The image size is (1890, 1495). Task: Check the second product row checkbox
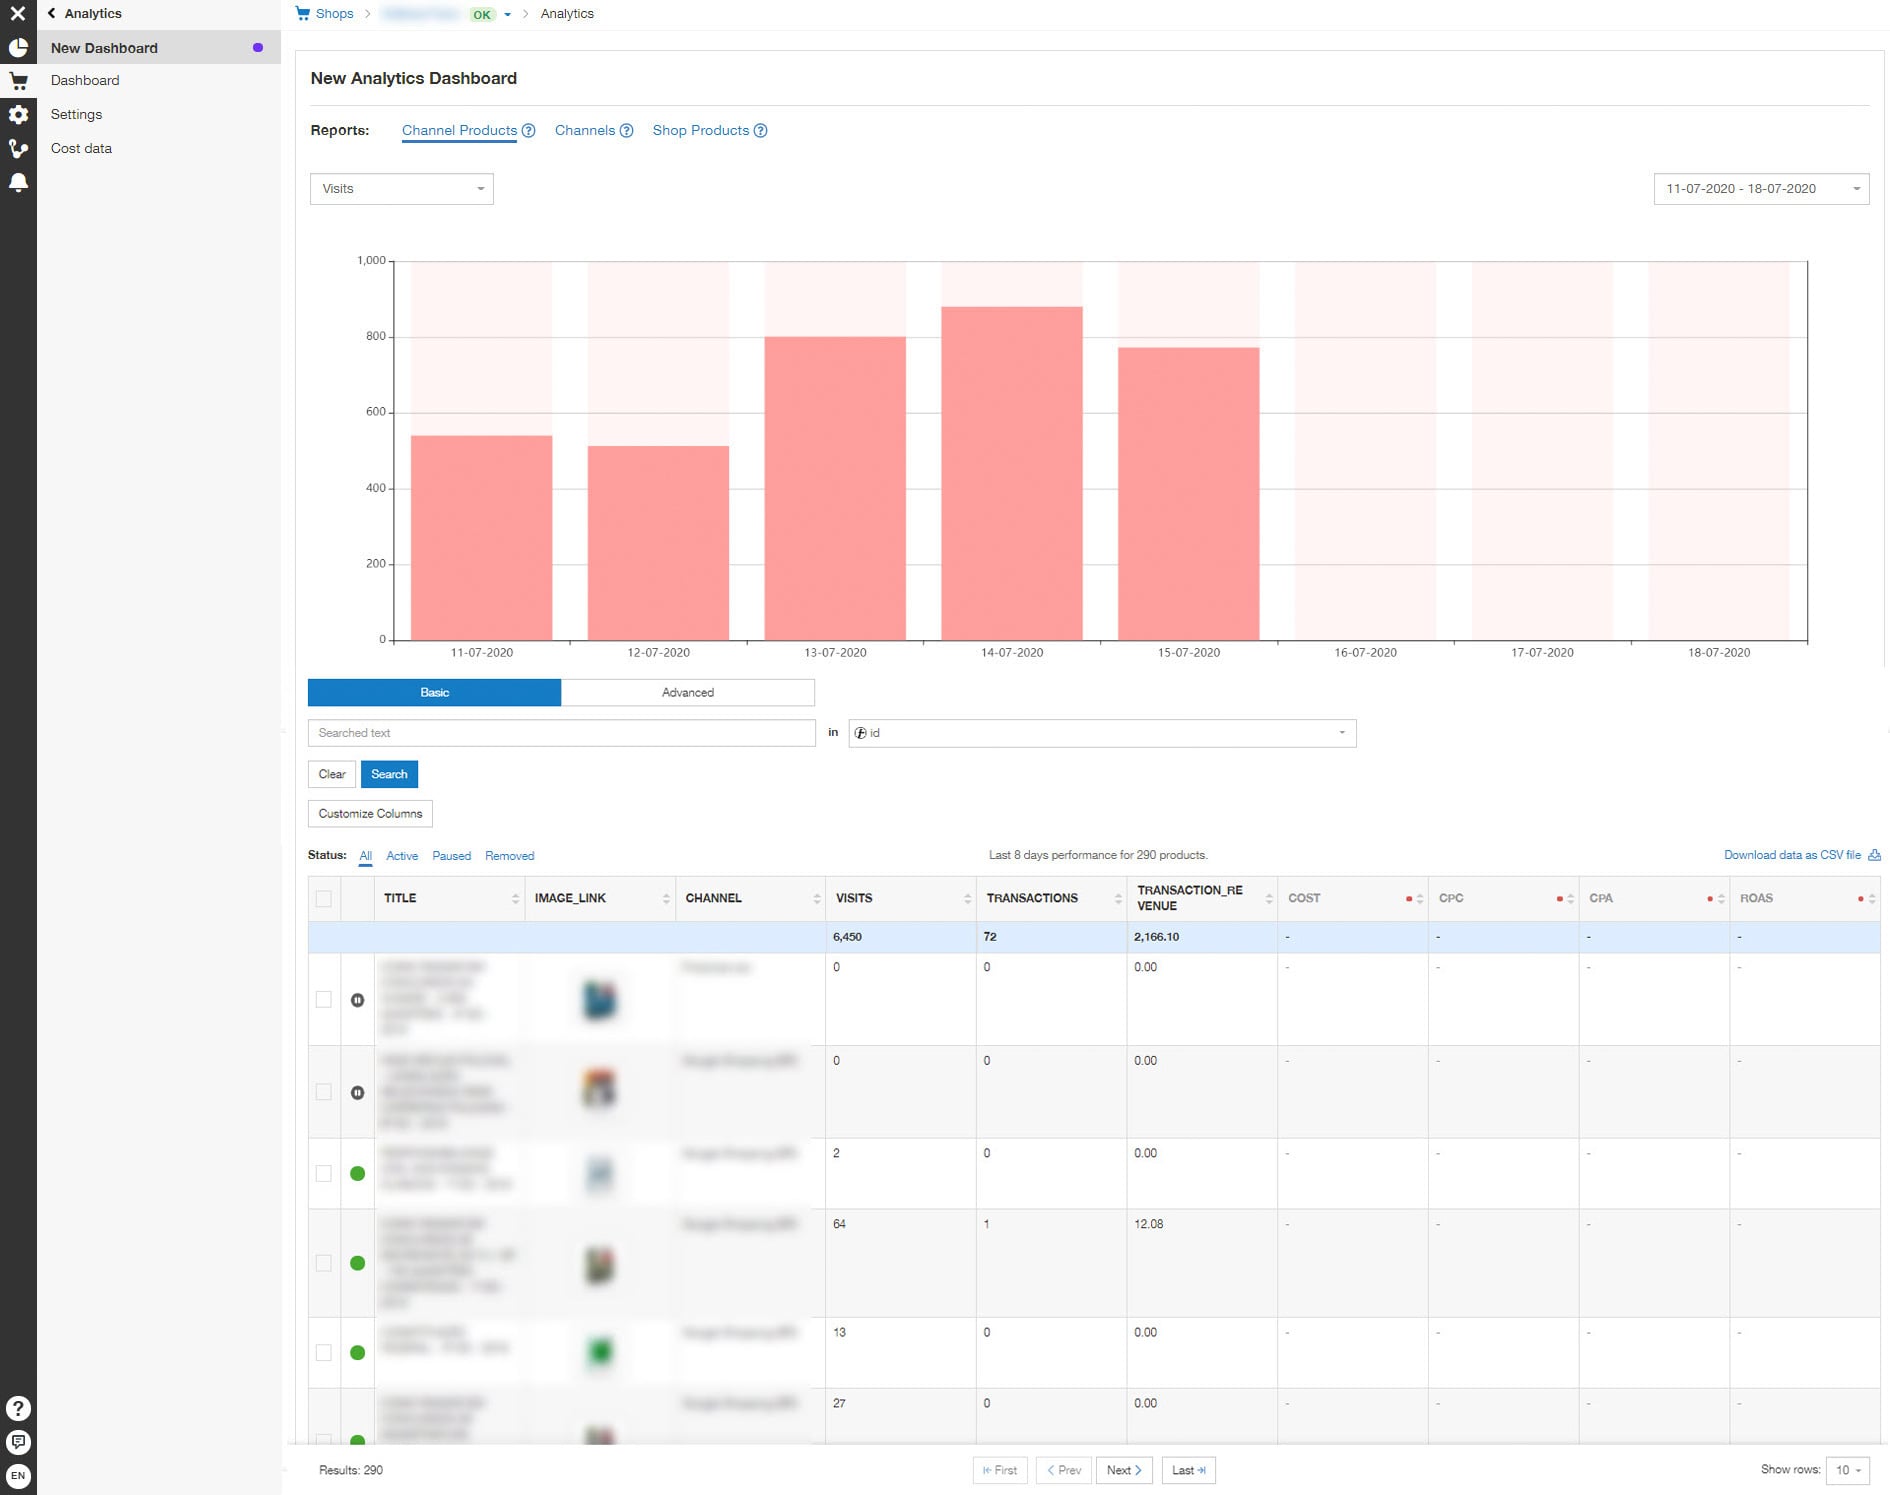tap(324, 1093)
